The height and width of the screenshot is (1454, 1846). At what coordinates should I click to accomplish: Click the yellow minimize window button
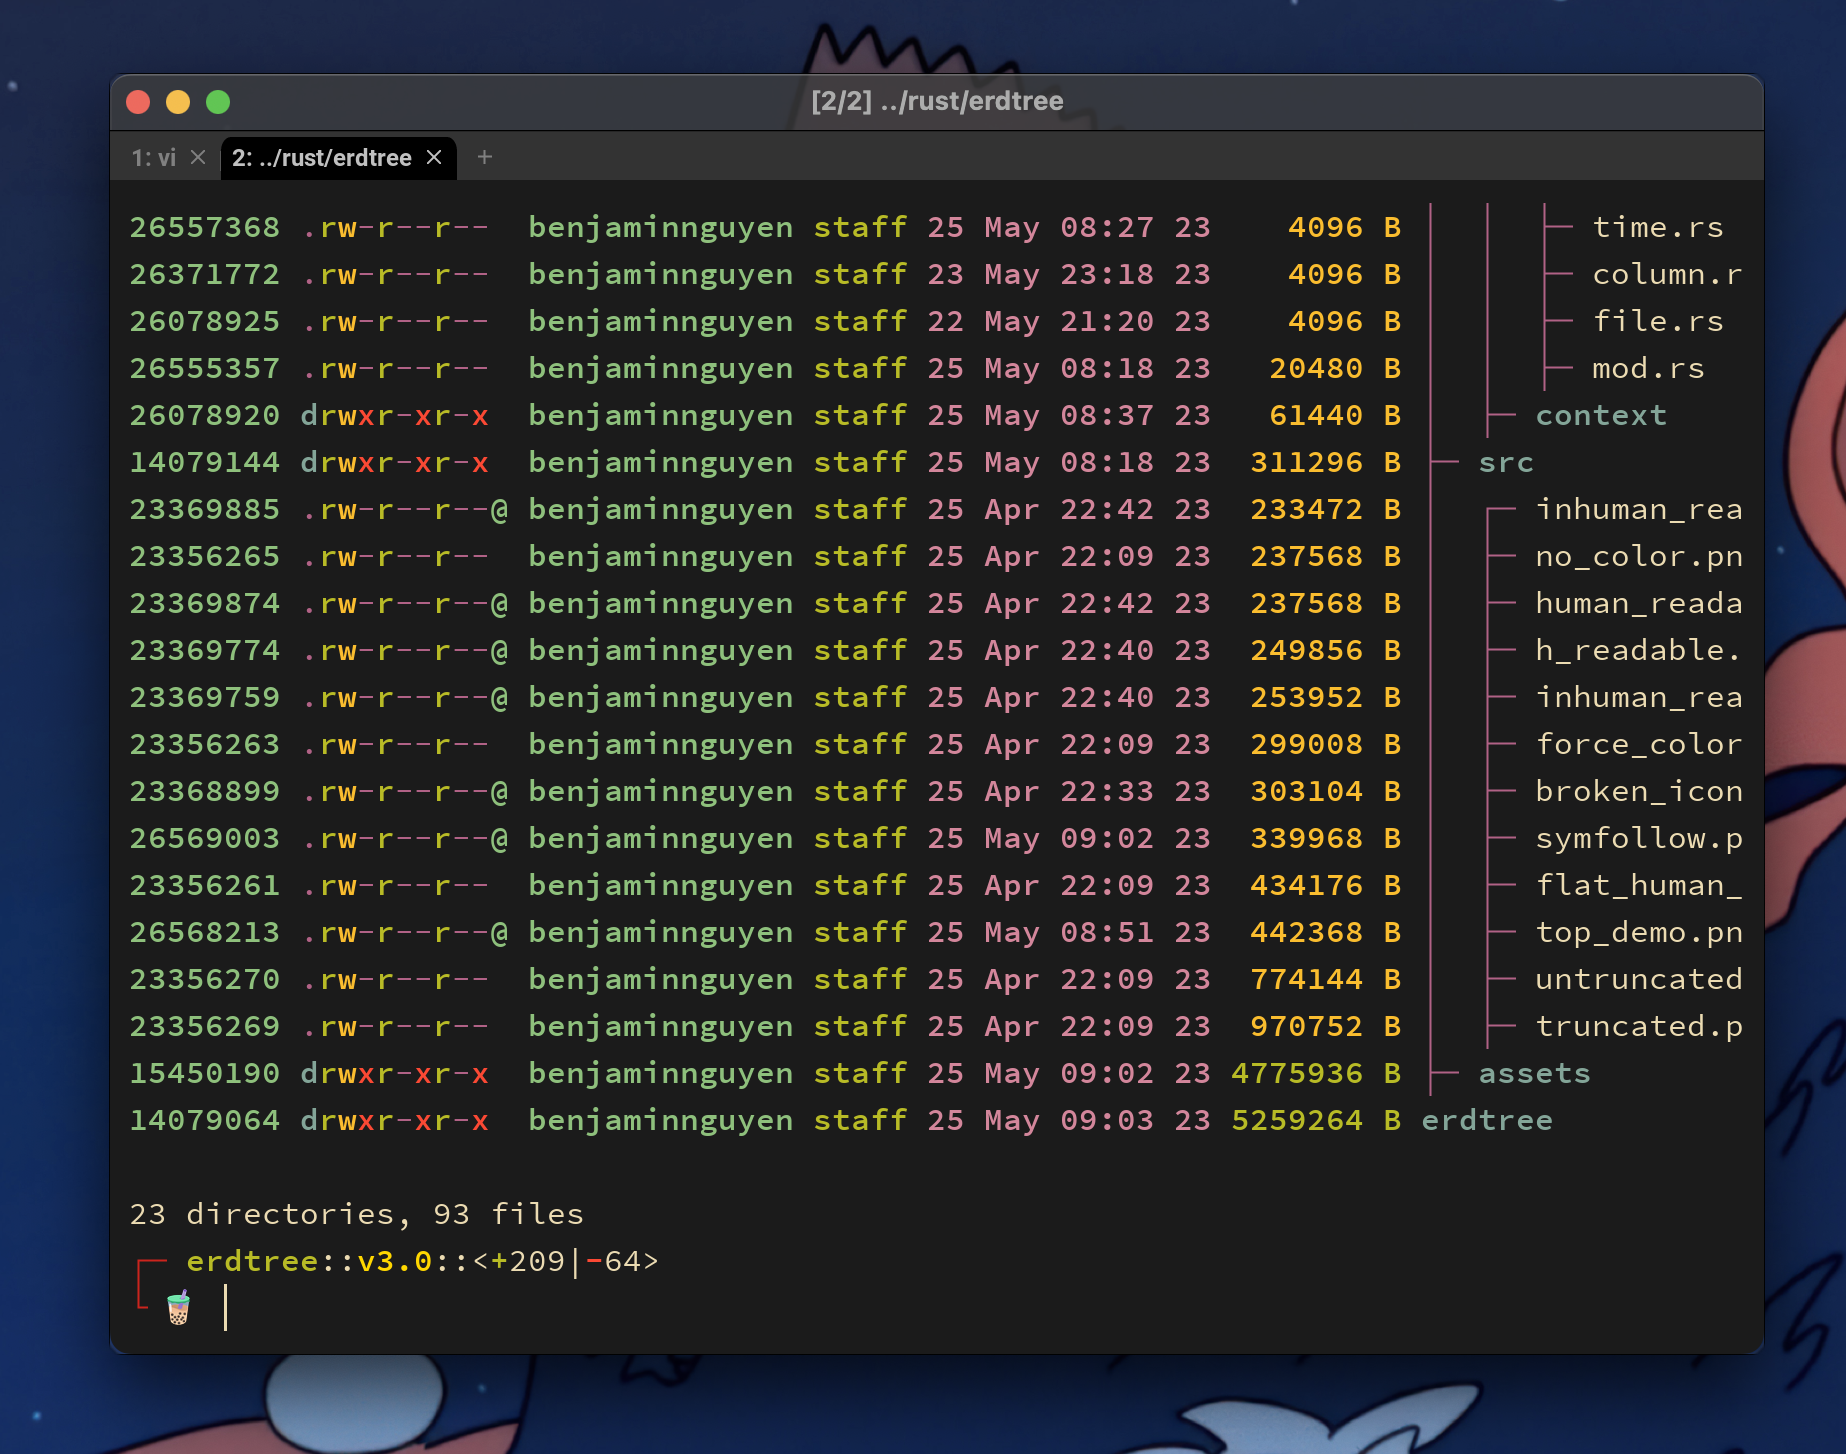[178, 102]
